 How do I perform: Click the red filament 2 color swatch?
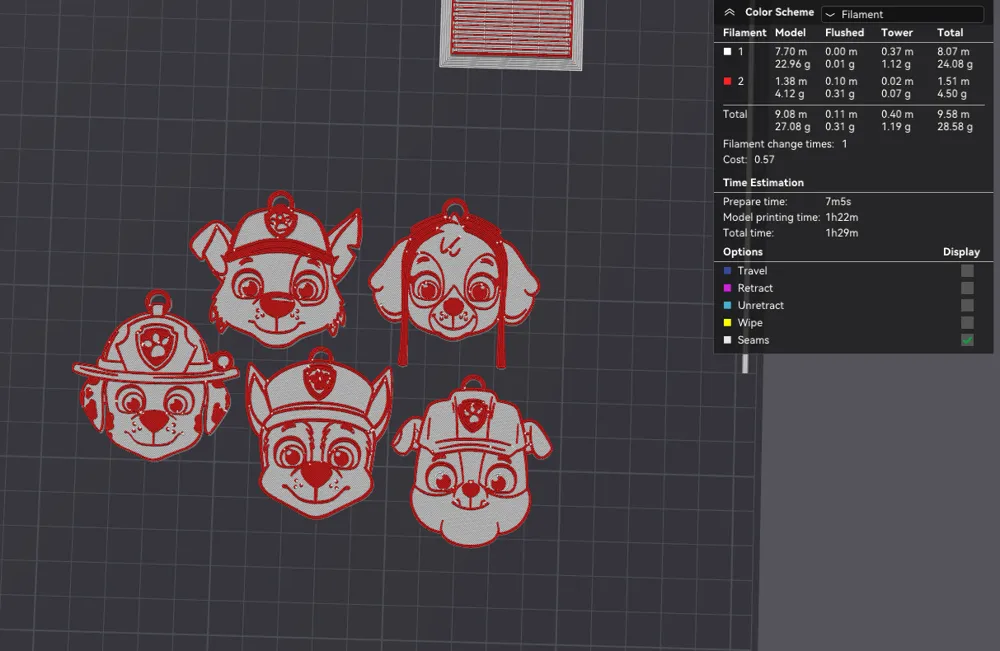[x=727, y=81]
